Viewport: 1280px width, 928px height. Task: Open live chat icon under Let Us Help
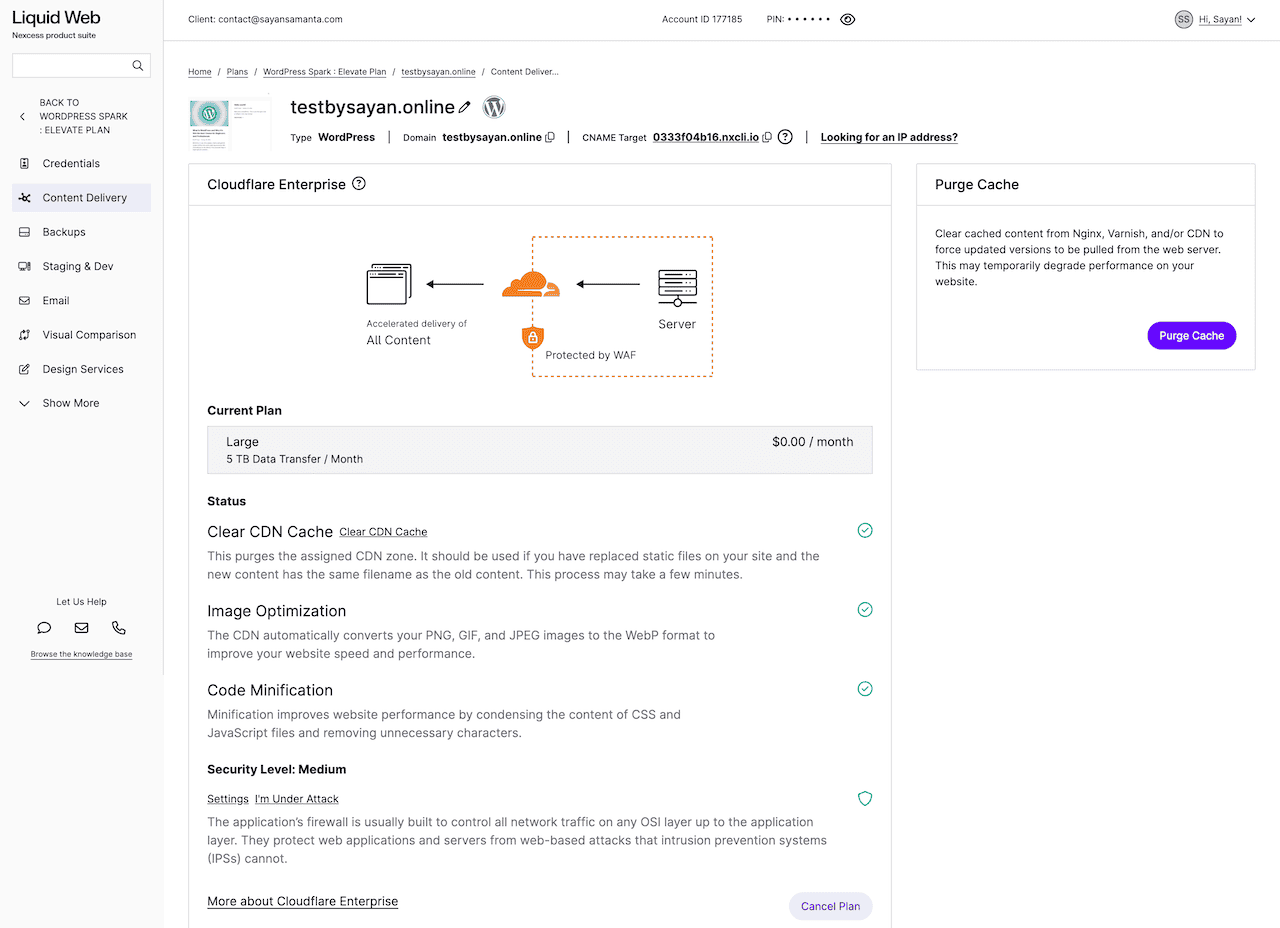click(44, 628)
